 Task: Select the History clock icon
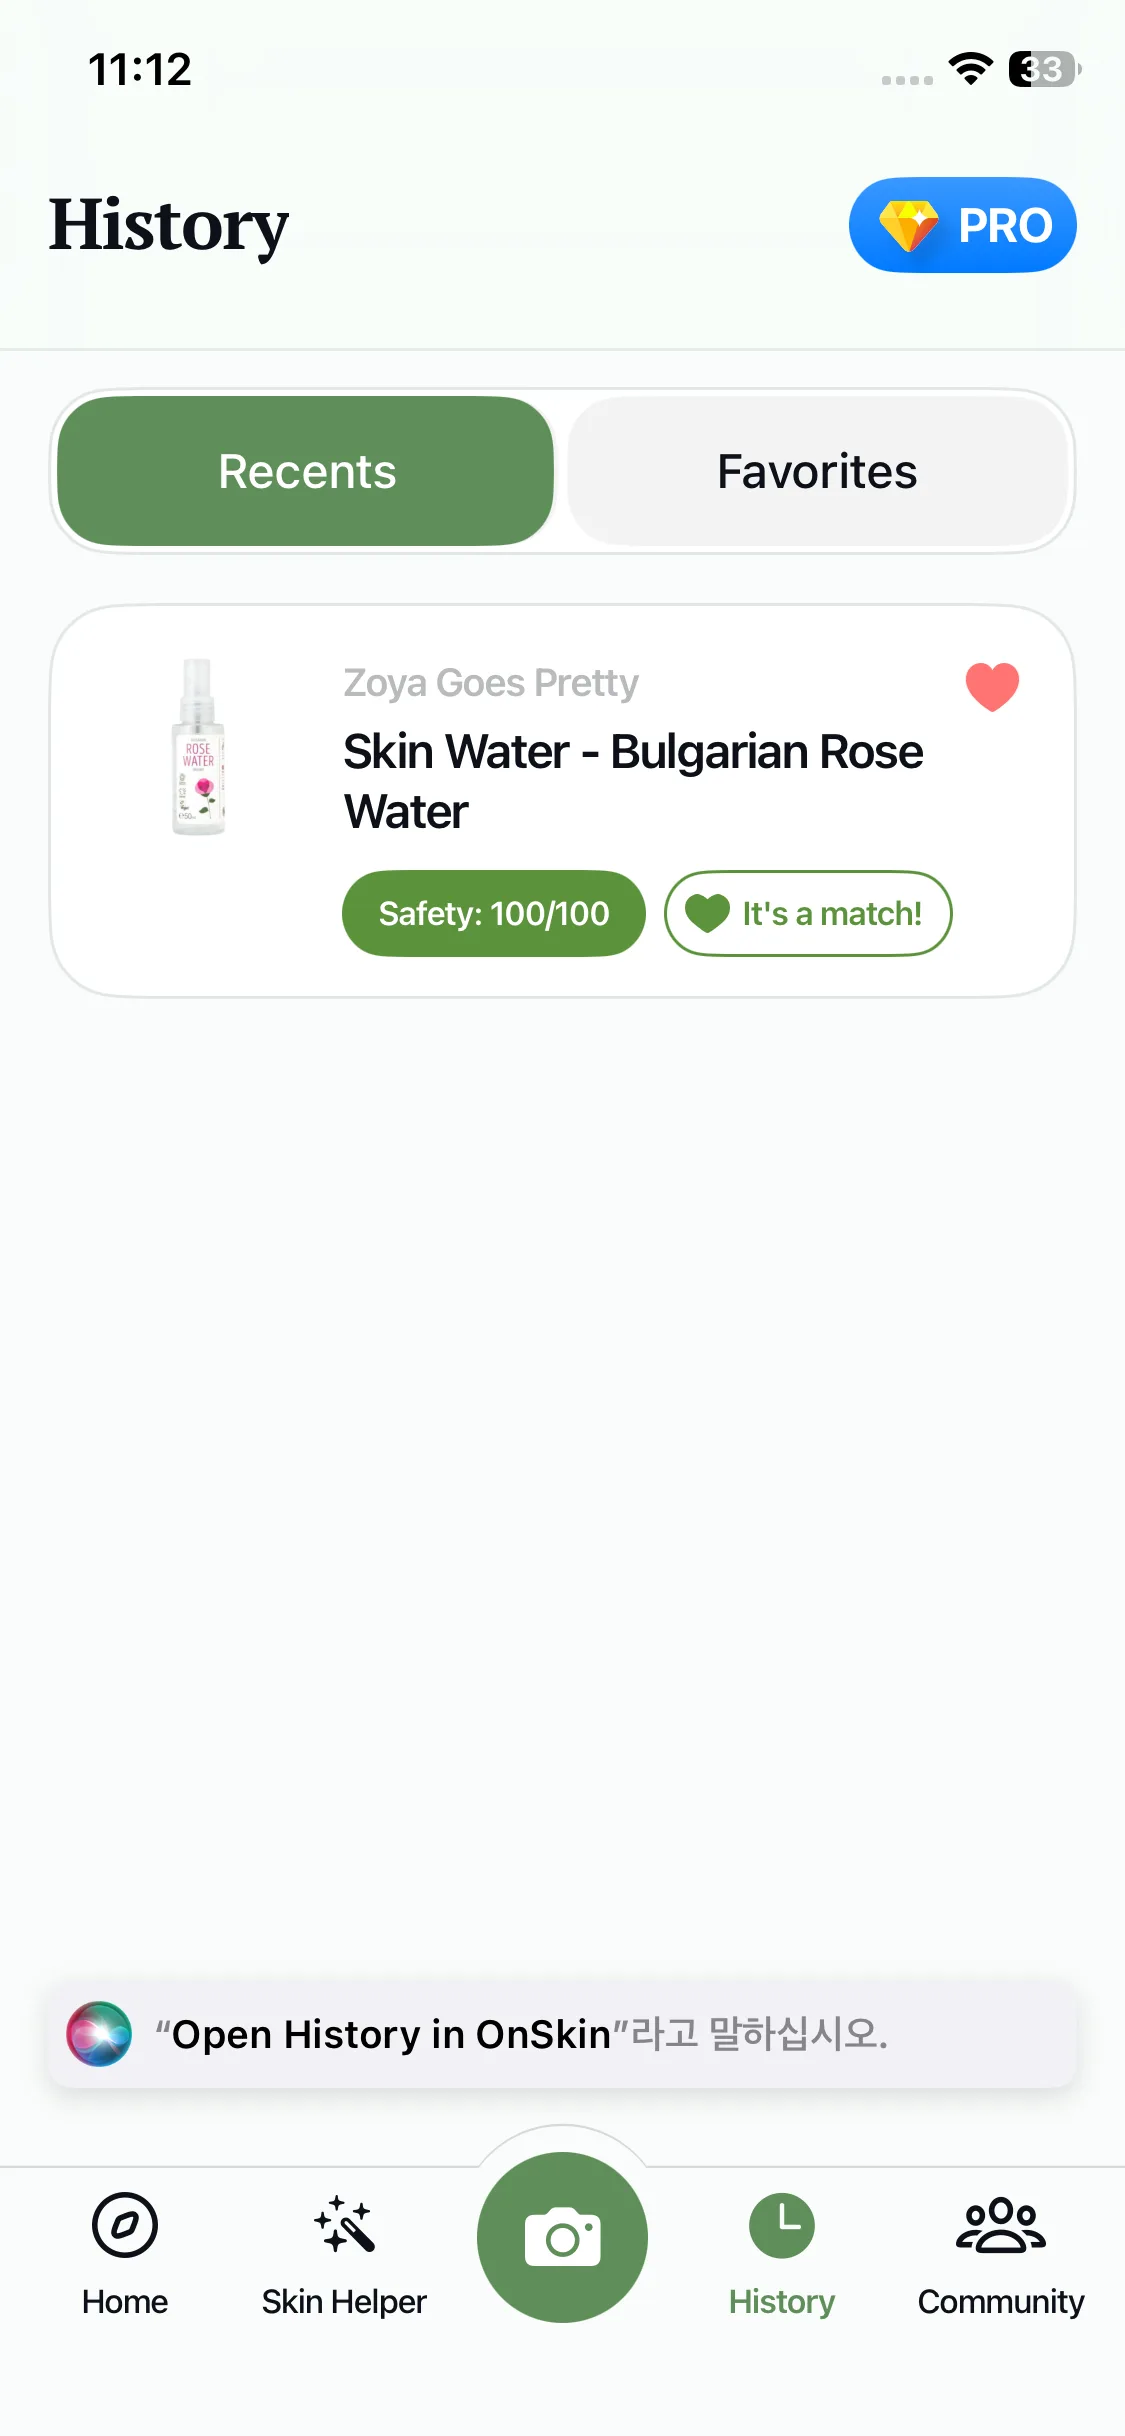click(782, 2226)
